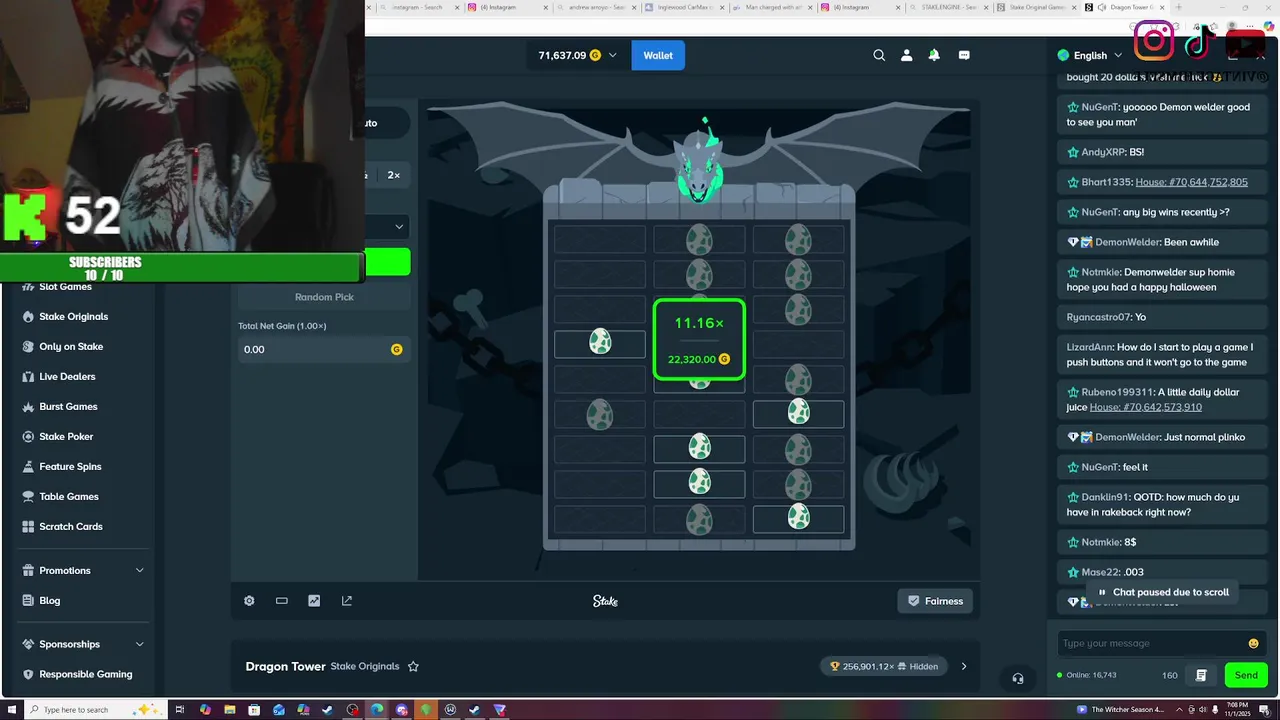
Task: Switch to STAKEENGINE browser tab
Action: click(946, 7)
